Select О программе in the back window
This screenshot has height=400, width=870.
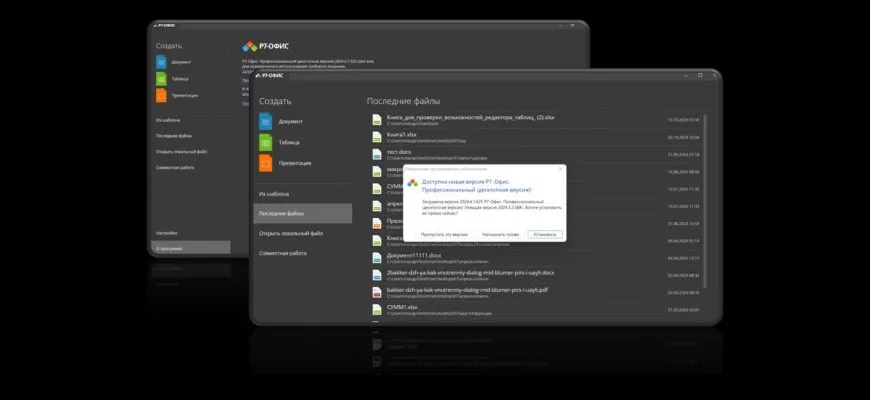pos(191,248)
